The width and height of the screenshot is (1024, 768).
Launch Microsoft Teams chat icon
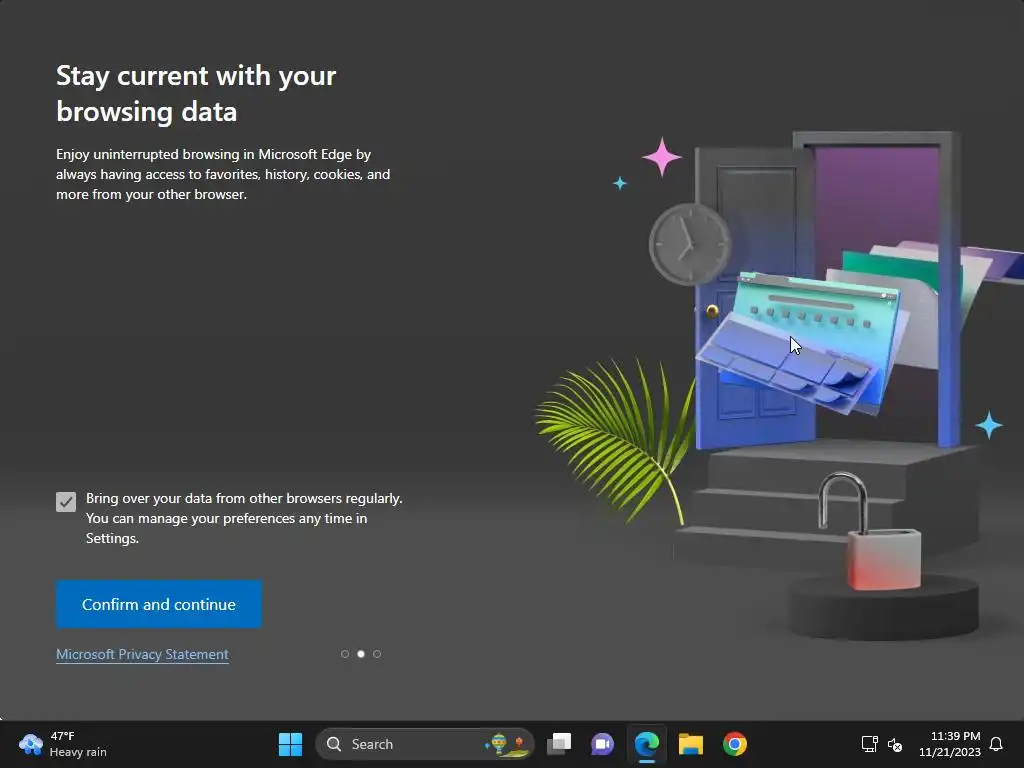(x=603, y=744)
